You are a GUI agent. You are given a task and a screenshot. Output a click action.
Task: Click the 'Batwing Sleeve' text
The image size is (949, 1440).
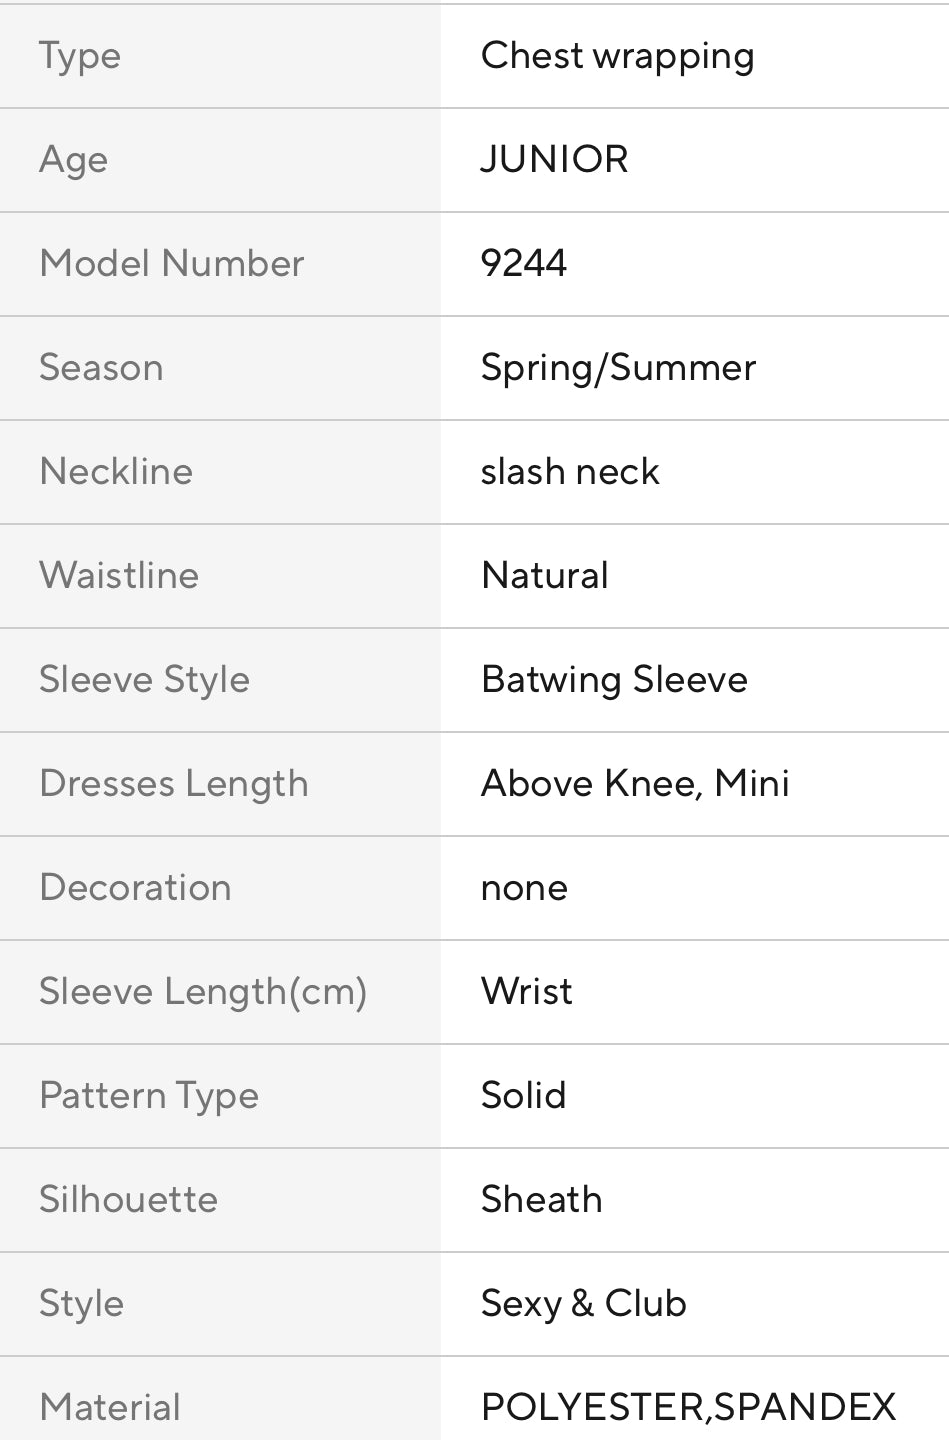point(614,680)
